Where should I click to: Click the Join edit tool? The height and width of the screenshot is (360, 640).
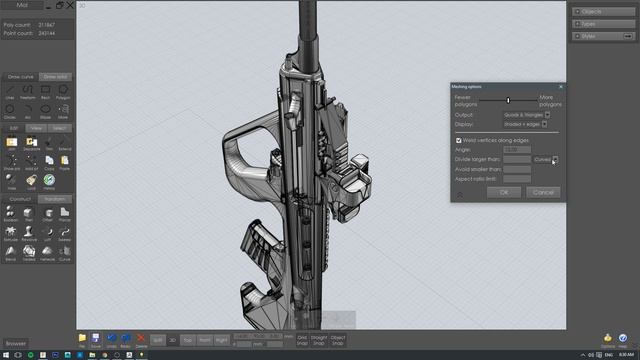[11, 144]
